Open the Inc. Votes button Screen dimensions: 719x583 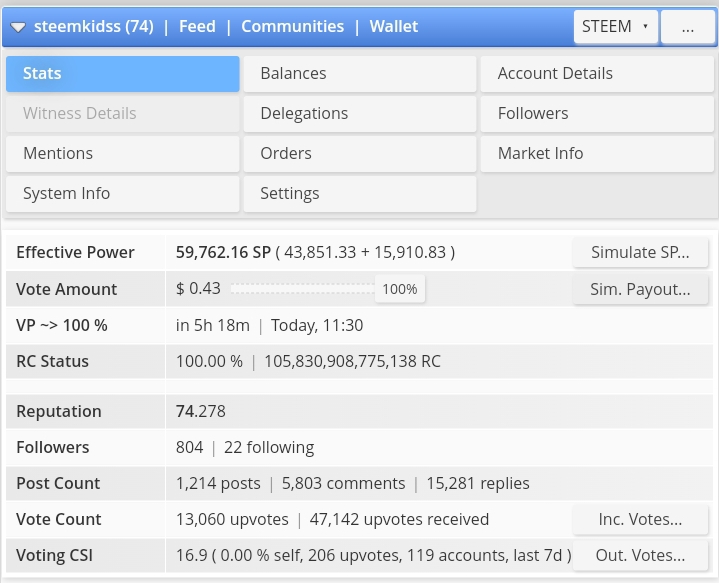click(640, 520)
